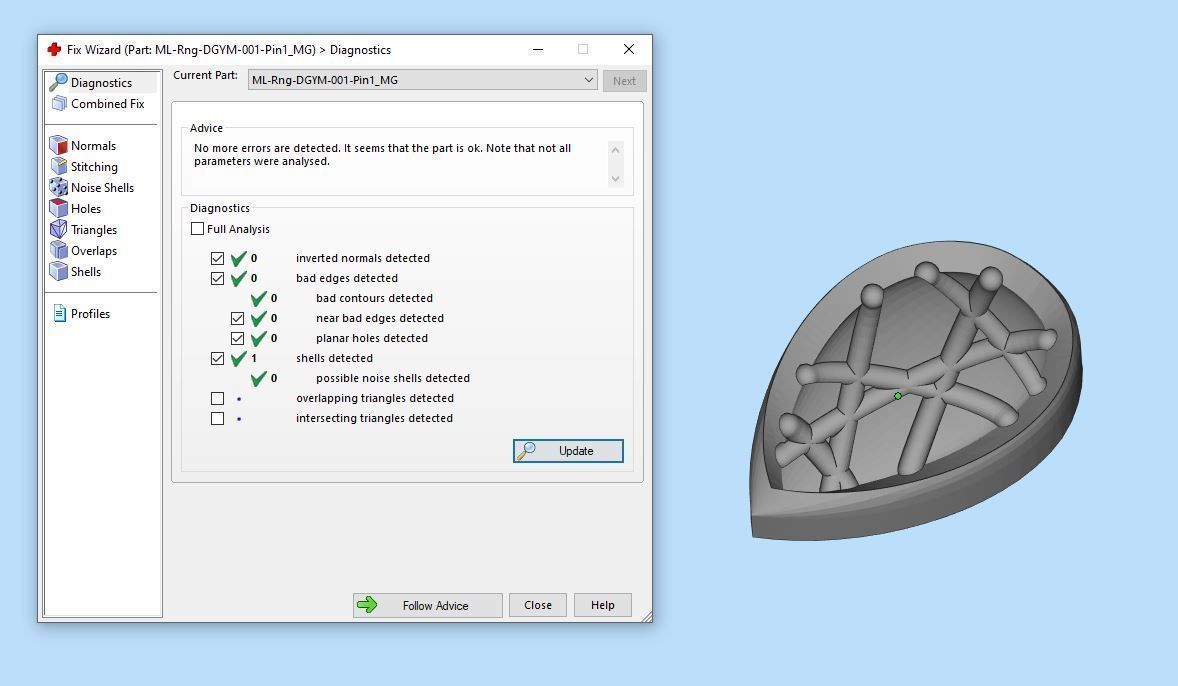Image resolution: width=1178 pixels, height=686 pixels.
Task: Open the Triangles fixing page
Action: [x=94, y=230]
